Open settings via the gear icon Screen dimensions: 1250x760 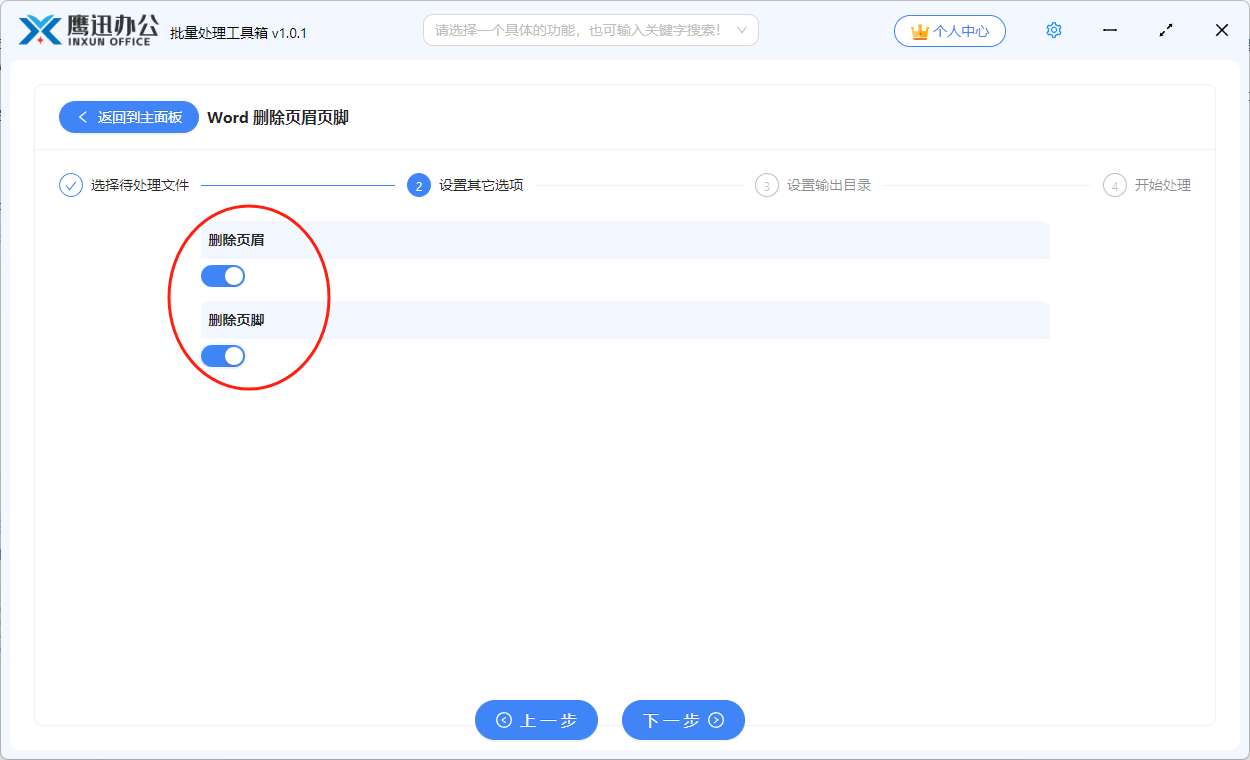pos(1053,30)
